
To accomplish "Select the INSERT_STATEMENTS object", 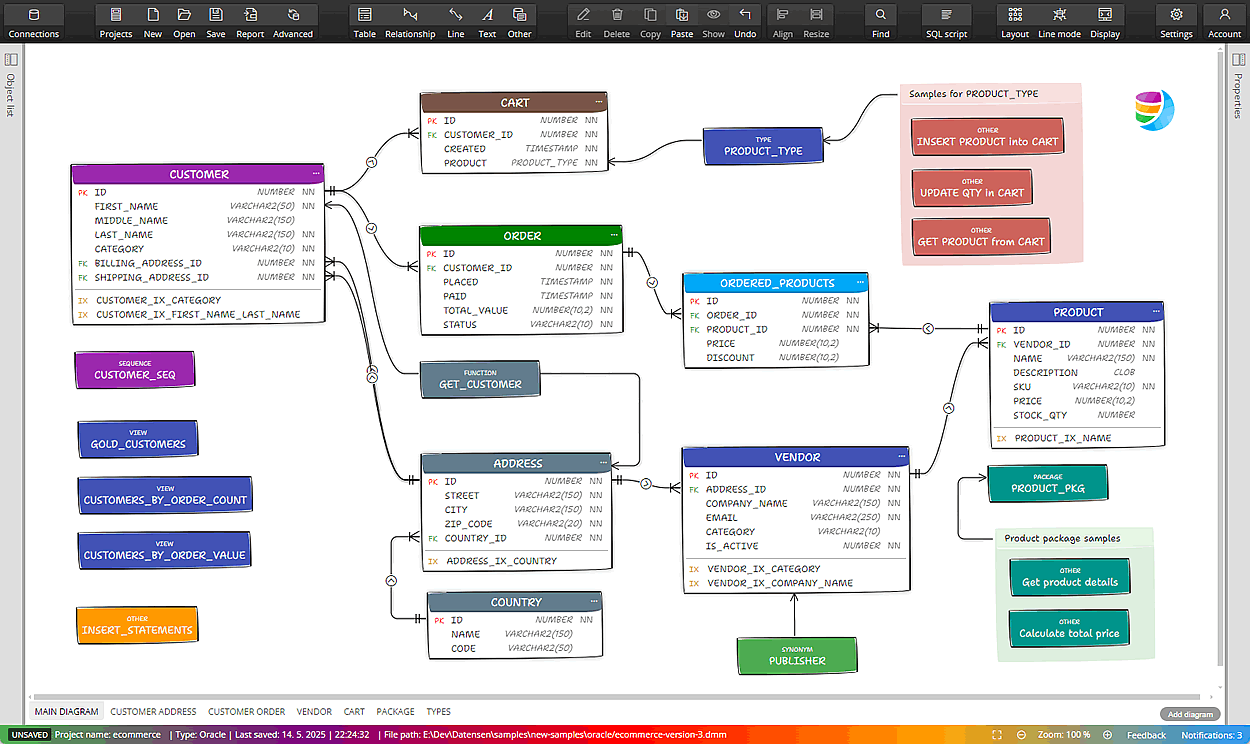I will [x=137, y=625].
